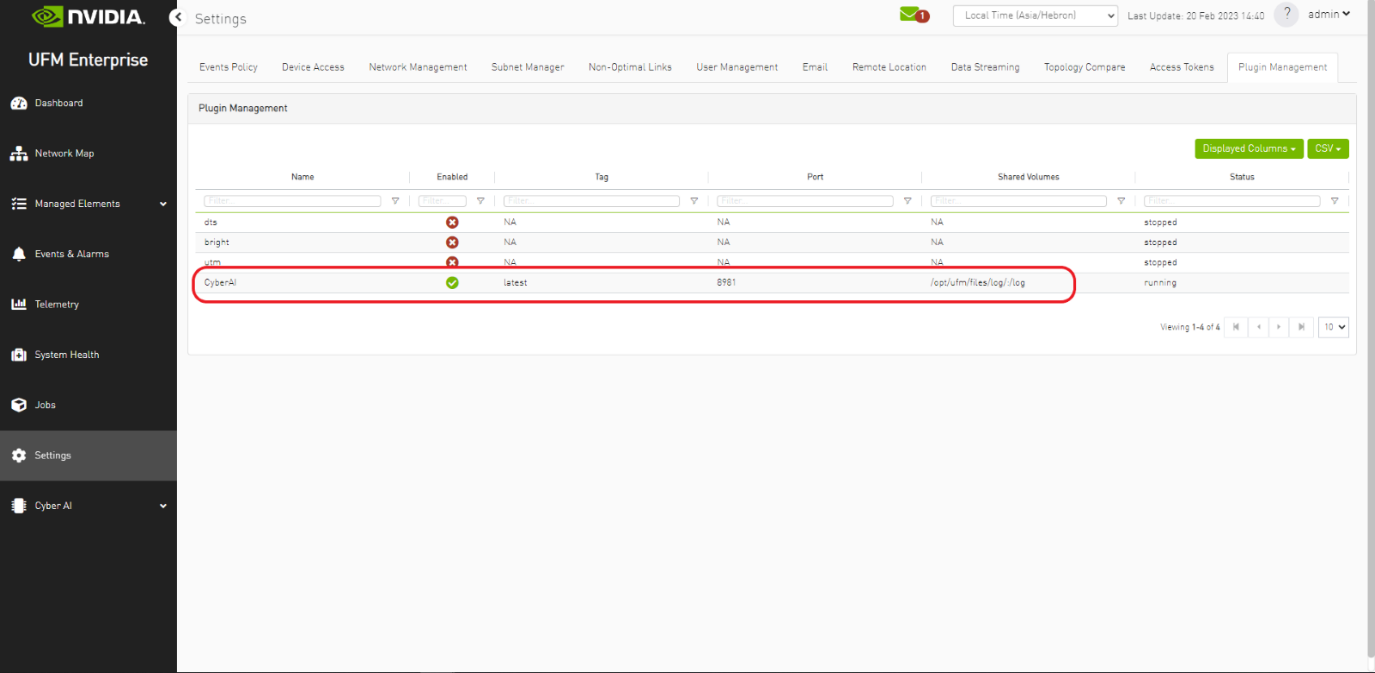
Task: Open the admin user menu
Action: [x=1329, y=14]
